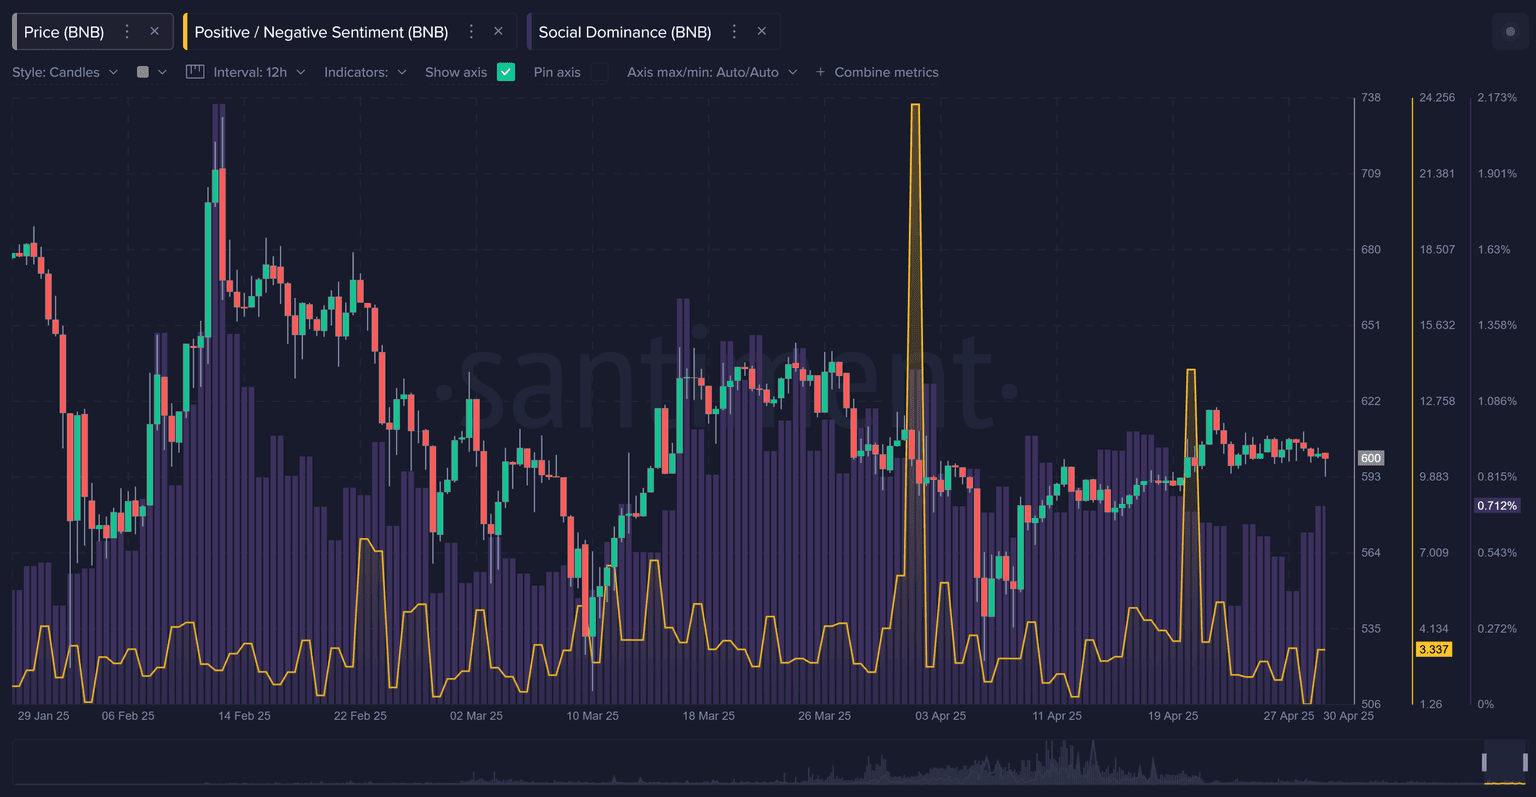The width and height of the screenshot is (1536, 797).
Task: Expand the Style: Candles dropdown
Action: pyautogui.click(x=65, y=72)
